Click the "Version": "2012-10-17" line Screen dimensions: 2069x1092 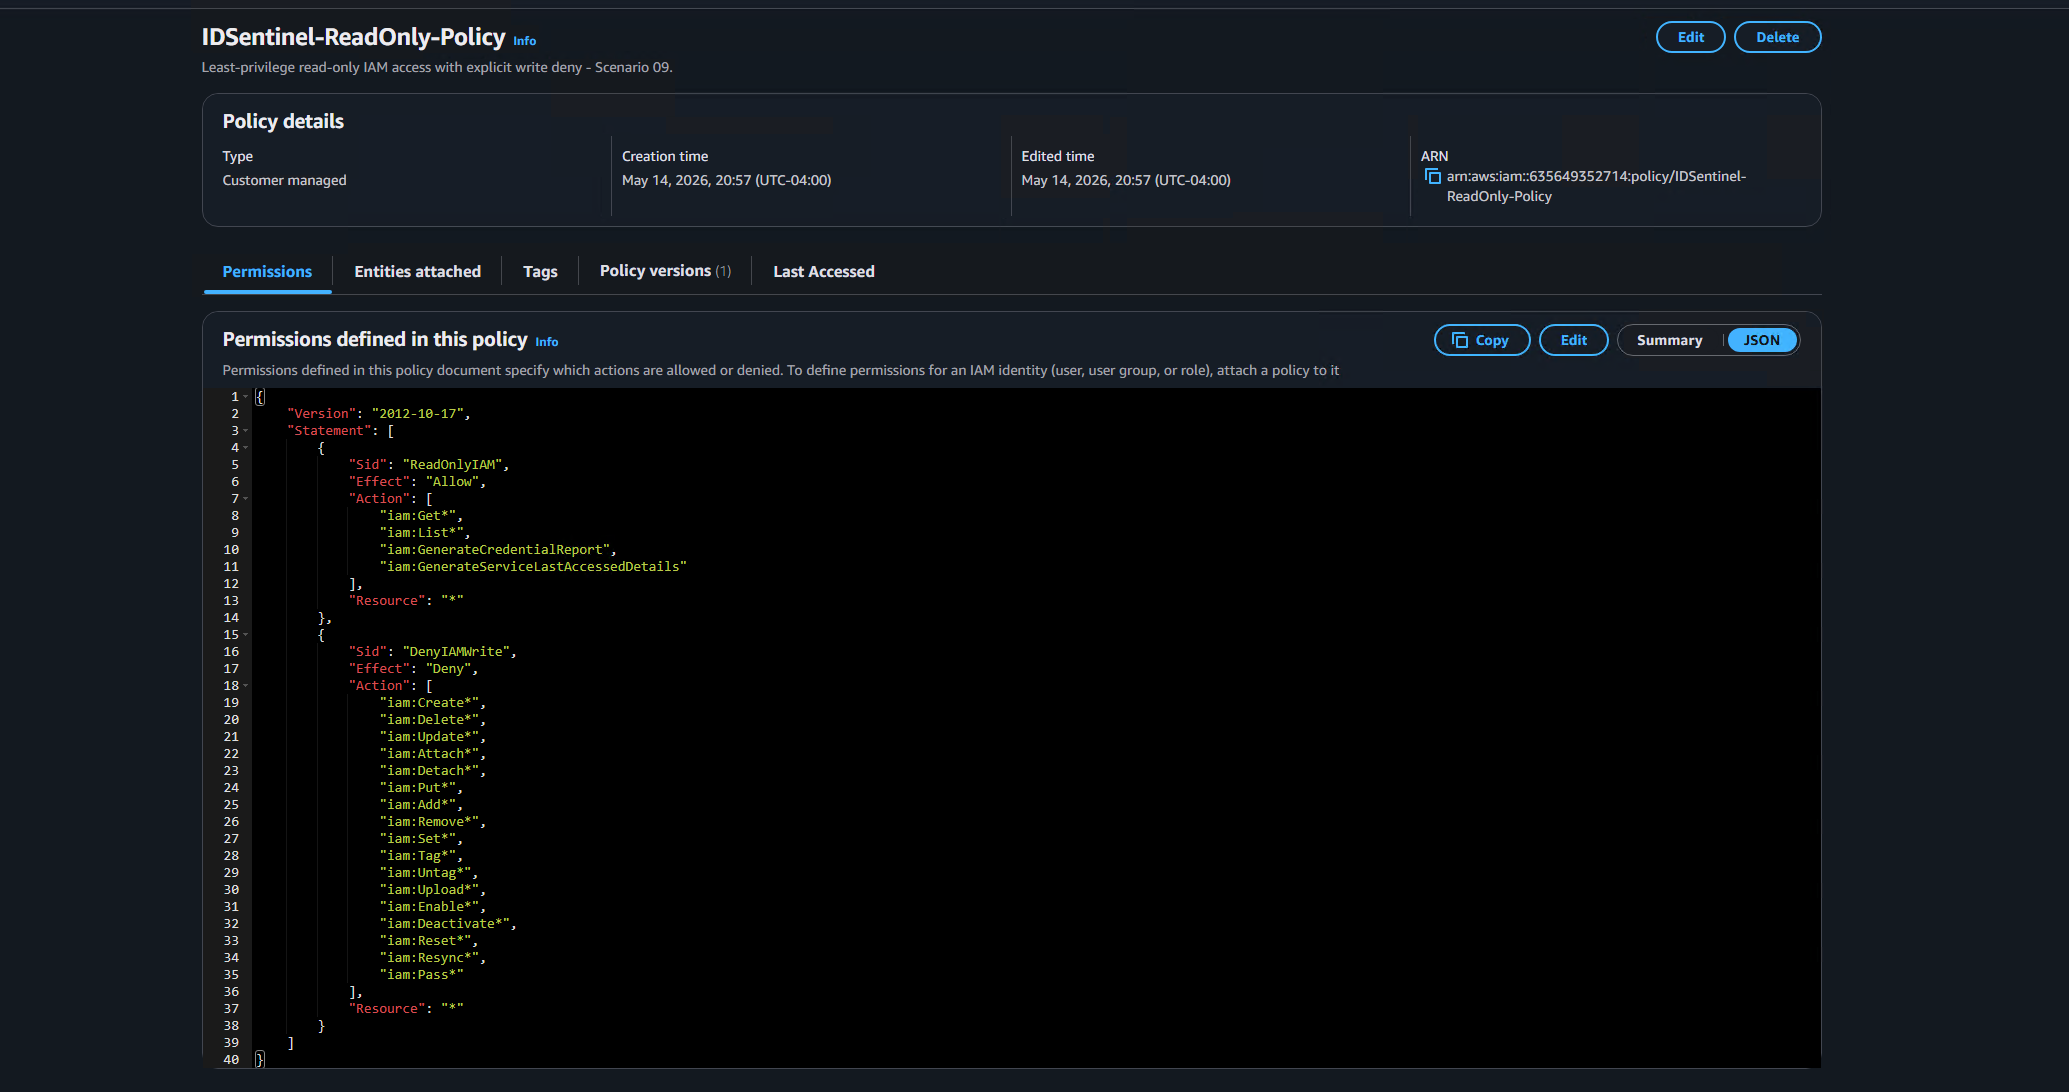coord(379,414)
